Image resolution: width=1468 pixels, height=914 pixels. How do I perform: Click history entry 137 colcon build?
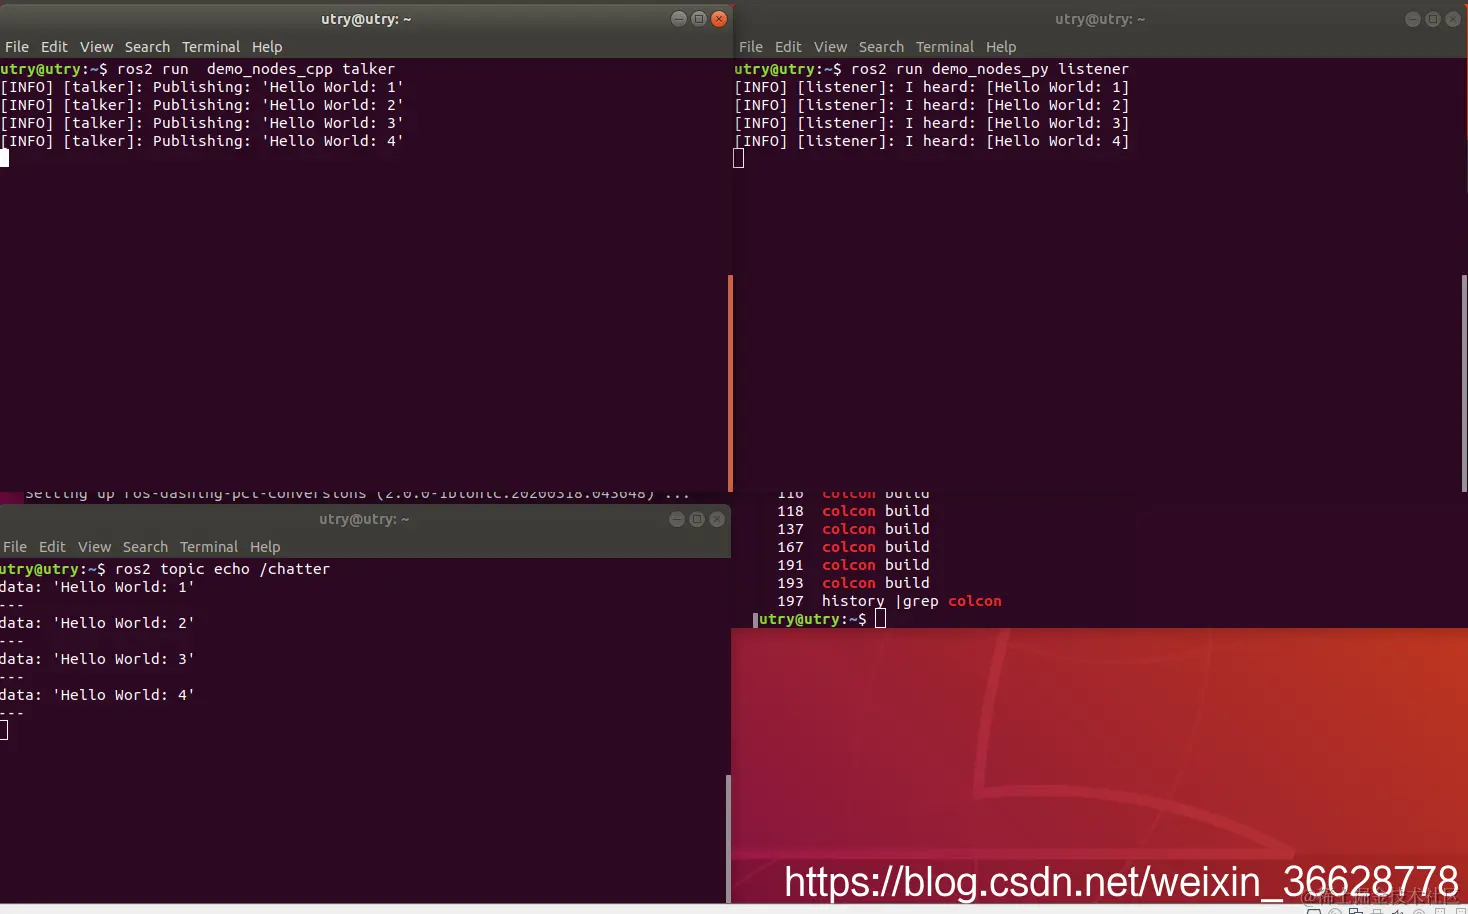[853, 529]
